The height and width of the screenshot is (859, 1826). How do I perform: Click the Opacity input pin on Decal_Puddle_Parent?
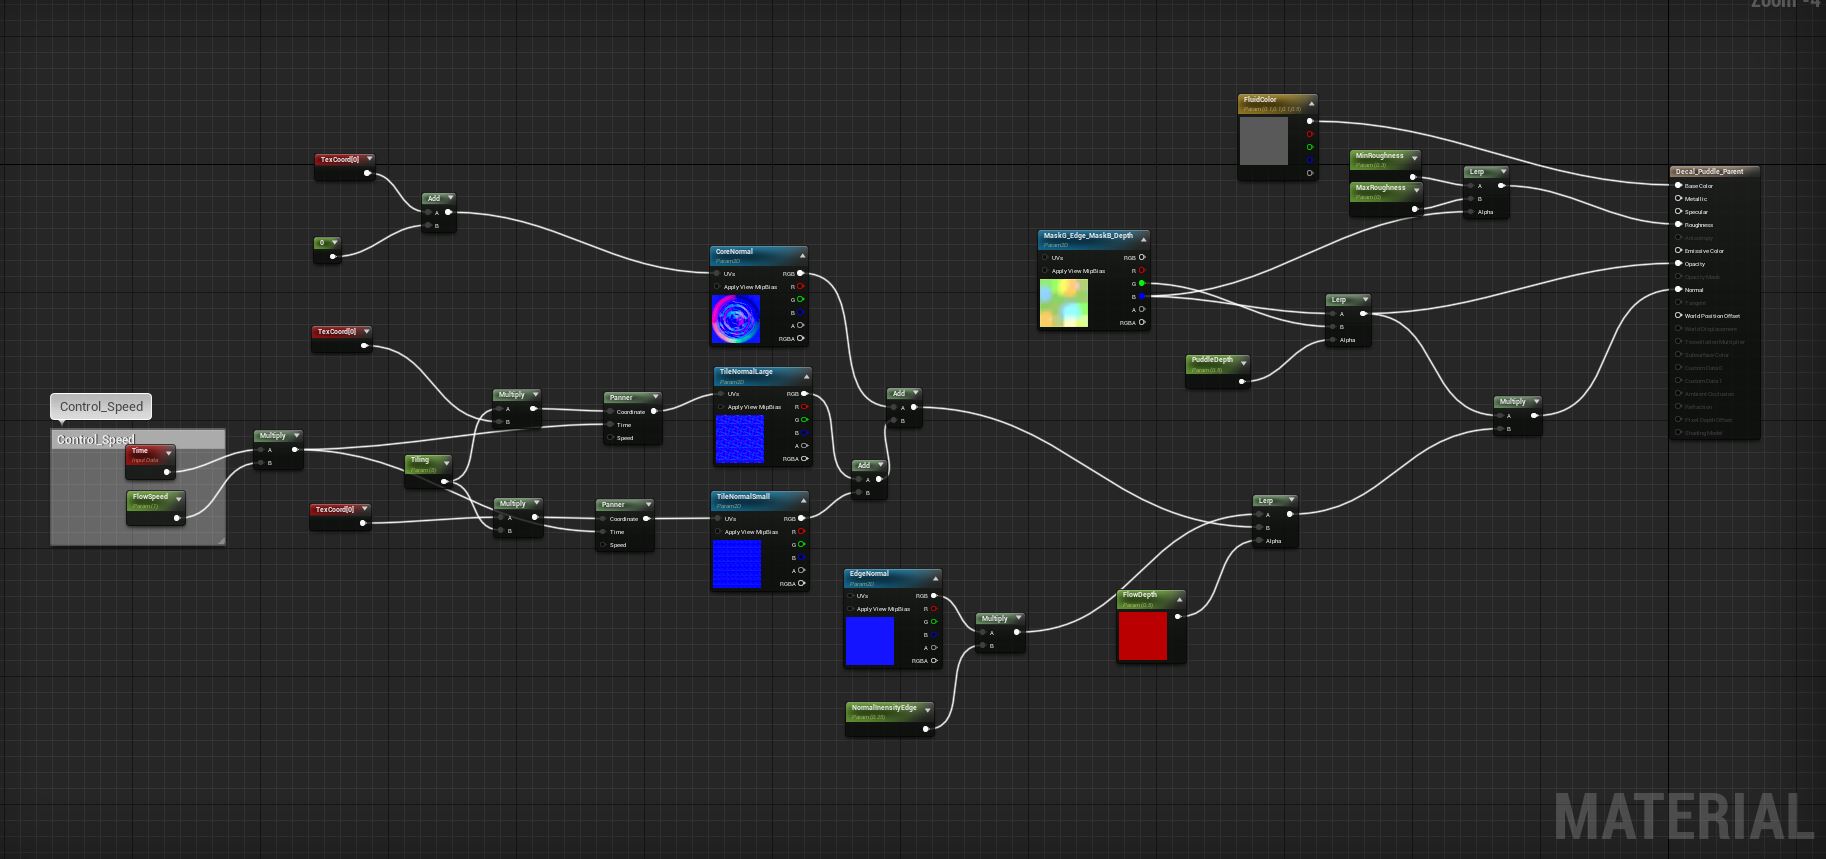click(x=1678, y=263)
